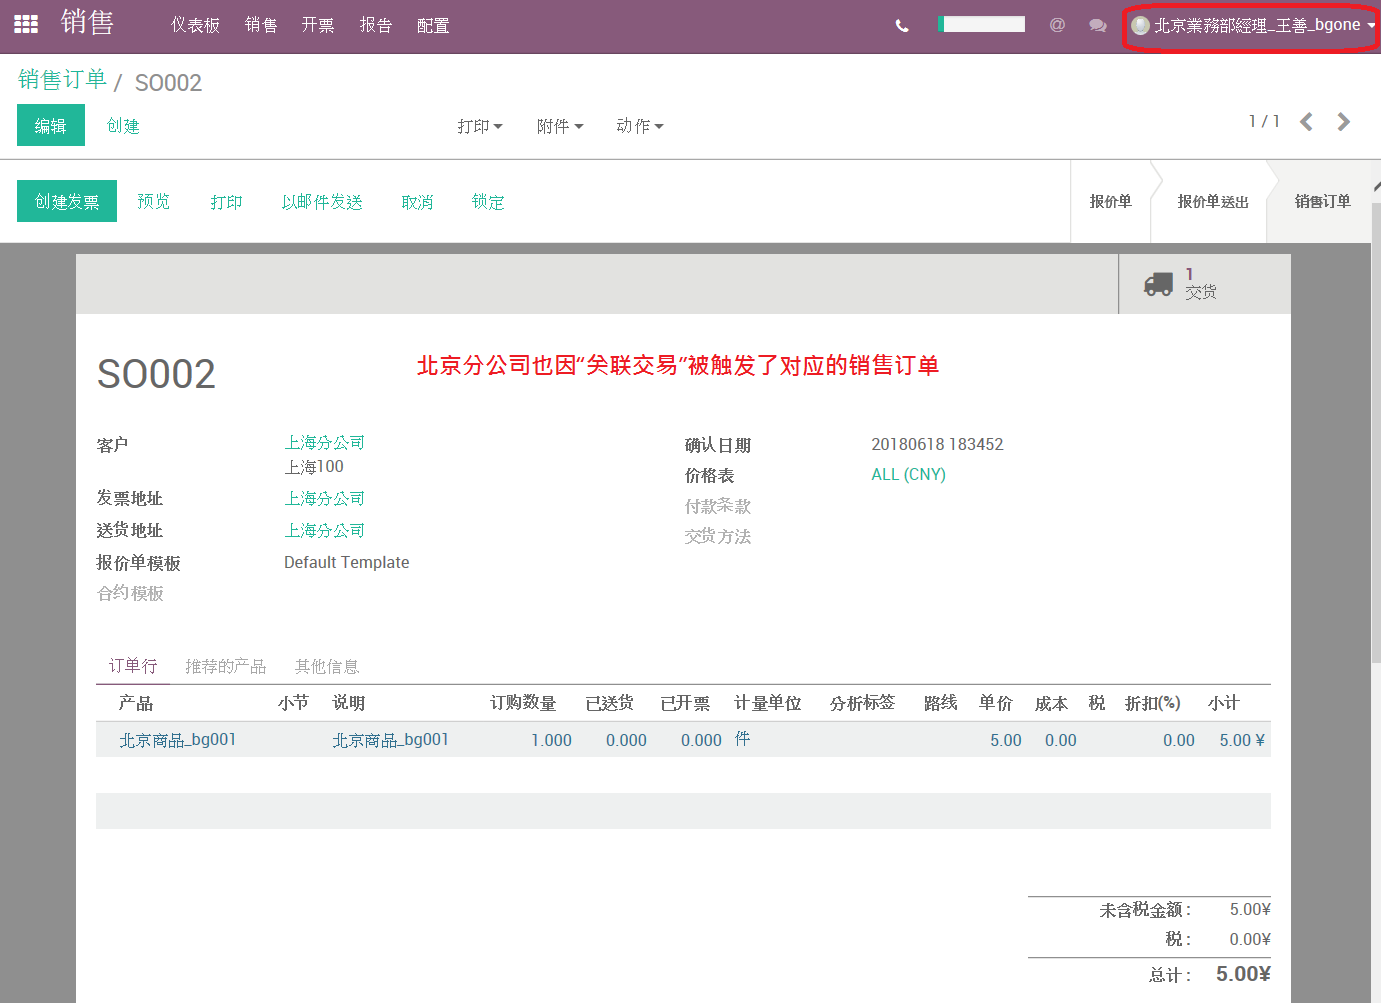Image resolution: width=1381 pixels, height=1003 pixels.
Task: Open the user account dropdown arrow
Action: click(1370, 26)
